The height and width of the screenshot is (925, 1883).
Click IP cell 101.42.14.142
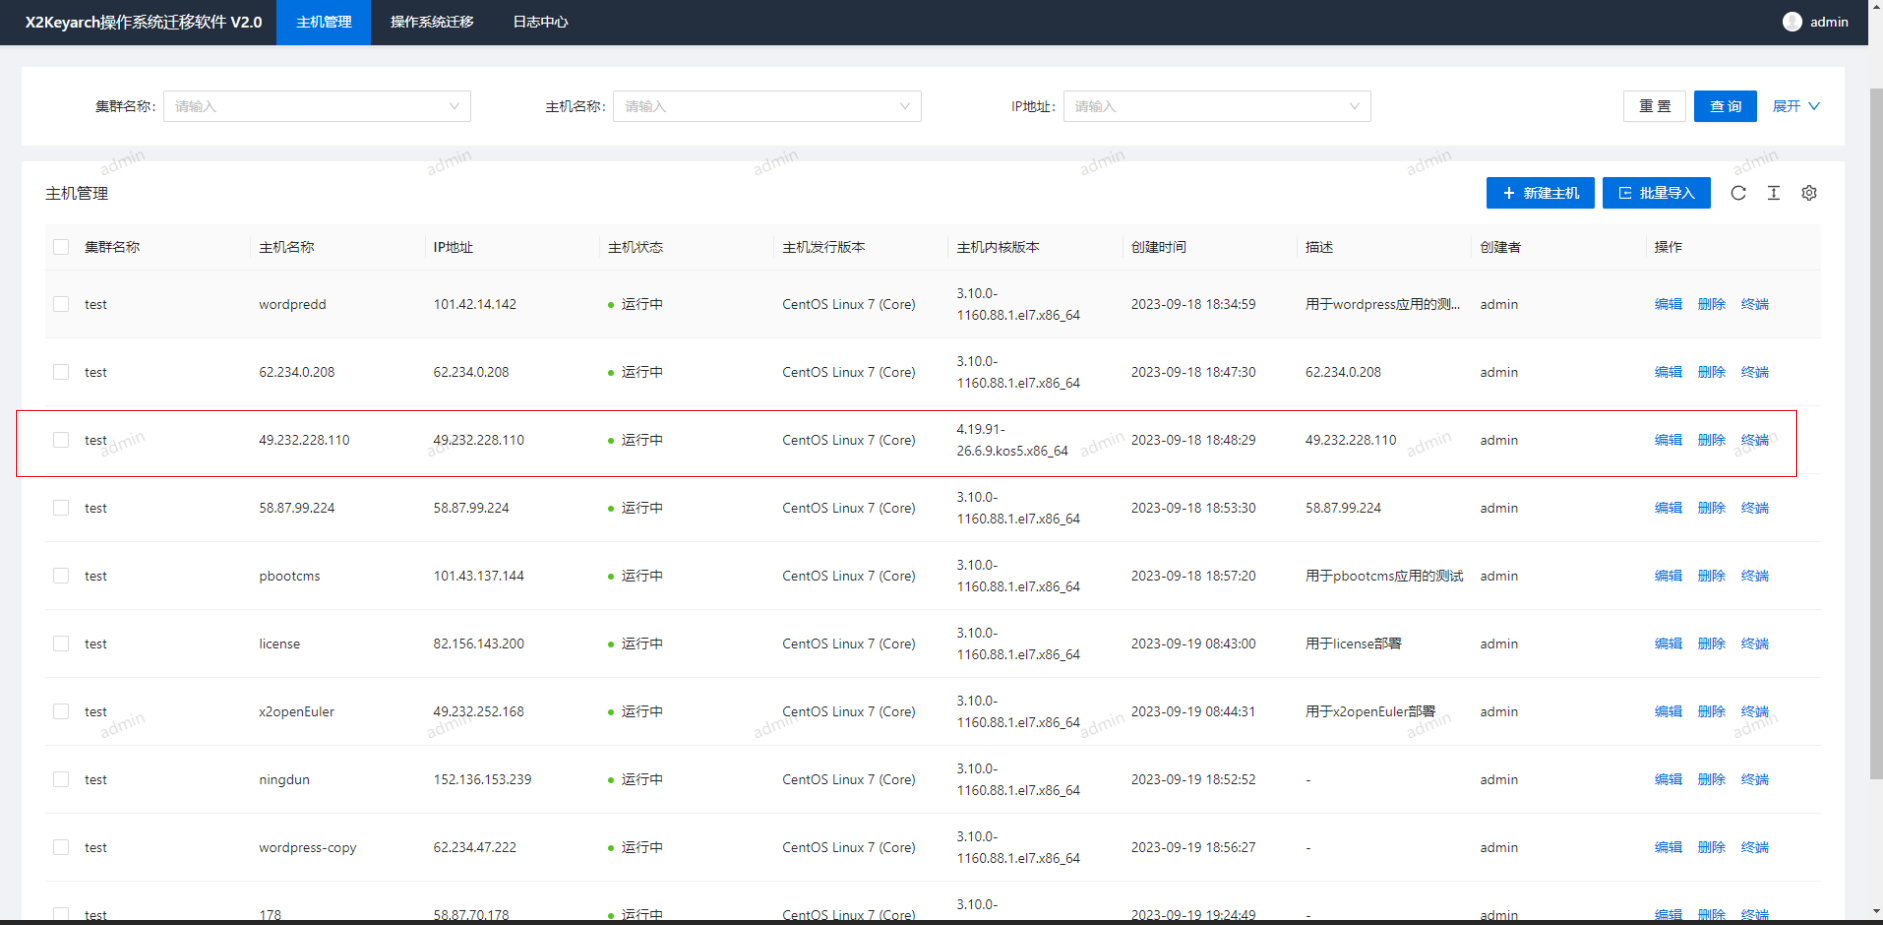(475, 304)
